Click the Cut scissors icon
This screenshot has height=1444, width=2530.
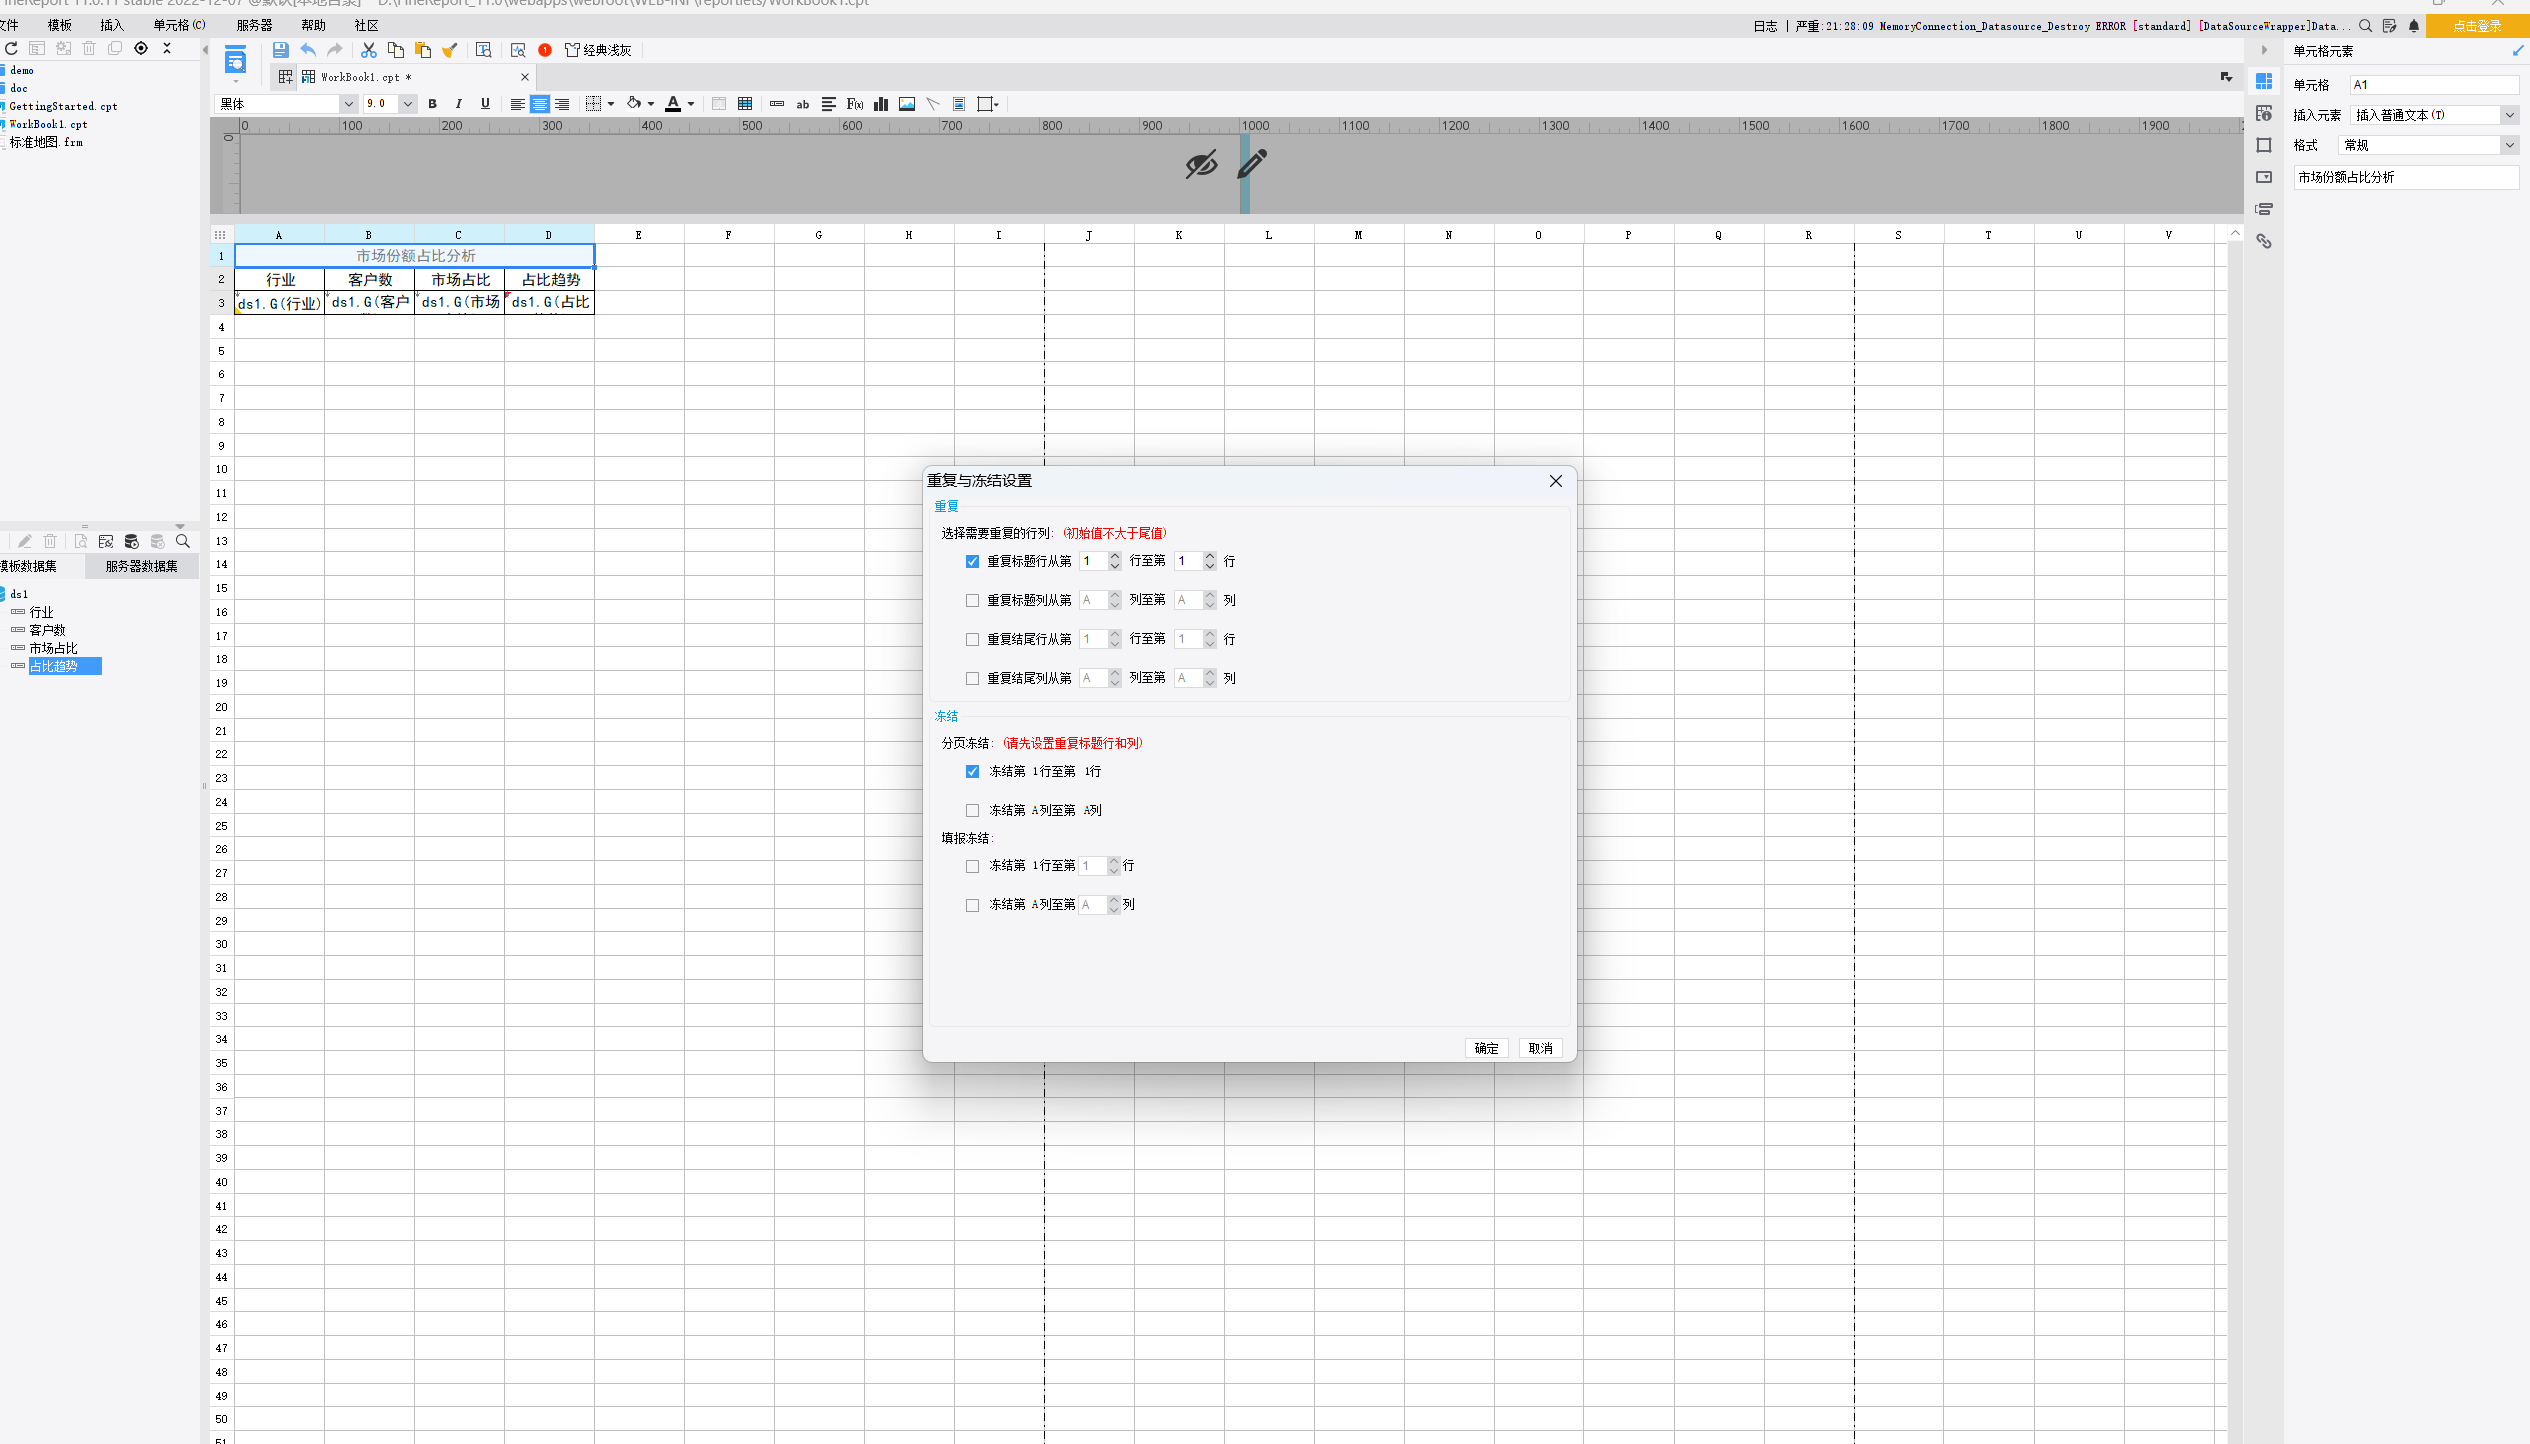pos(369,50)
